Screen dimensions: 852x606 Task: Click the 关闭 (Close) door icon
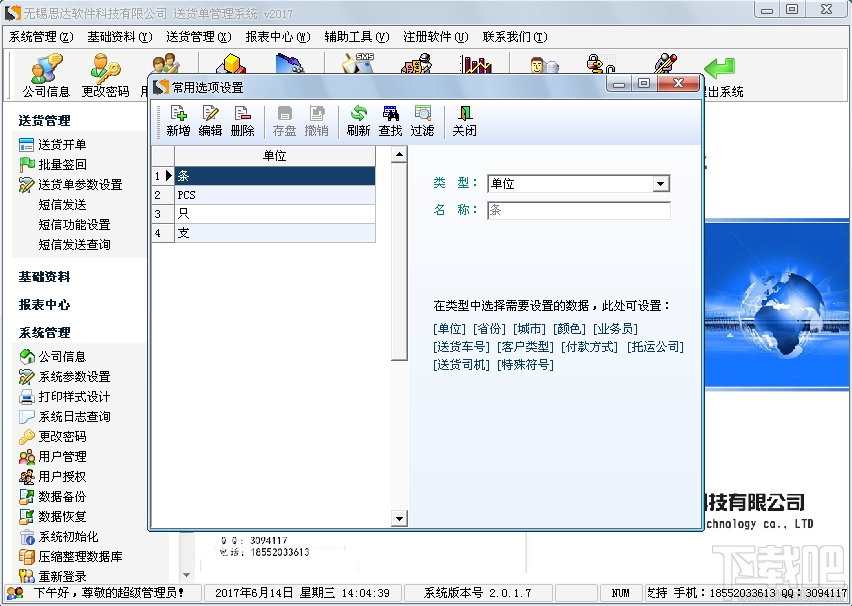click(x=463, y=121)
